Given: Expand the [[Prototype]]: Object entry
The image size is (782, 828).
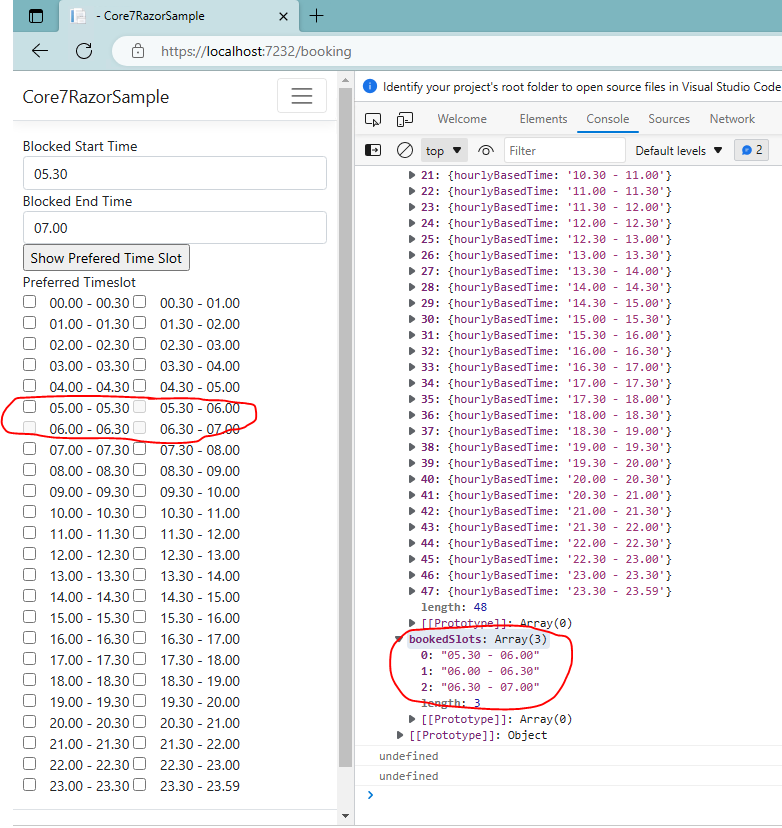Looking at the screenshot, I should pos(400,735).
